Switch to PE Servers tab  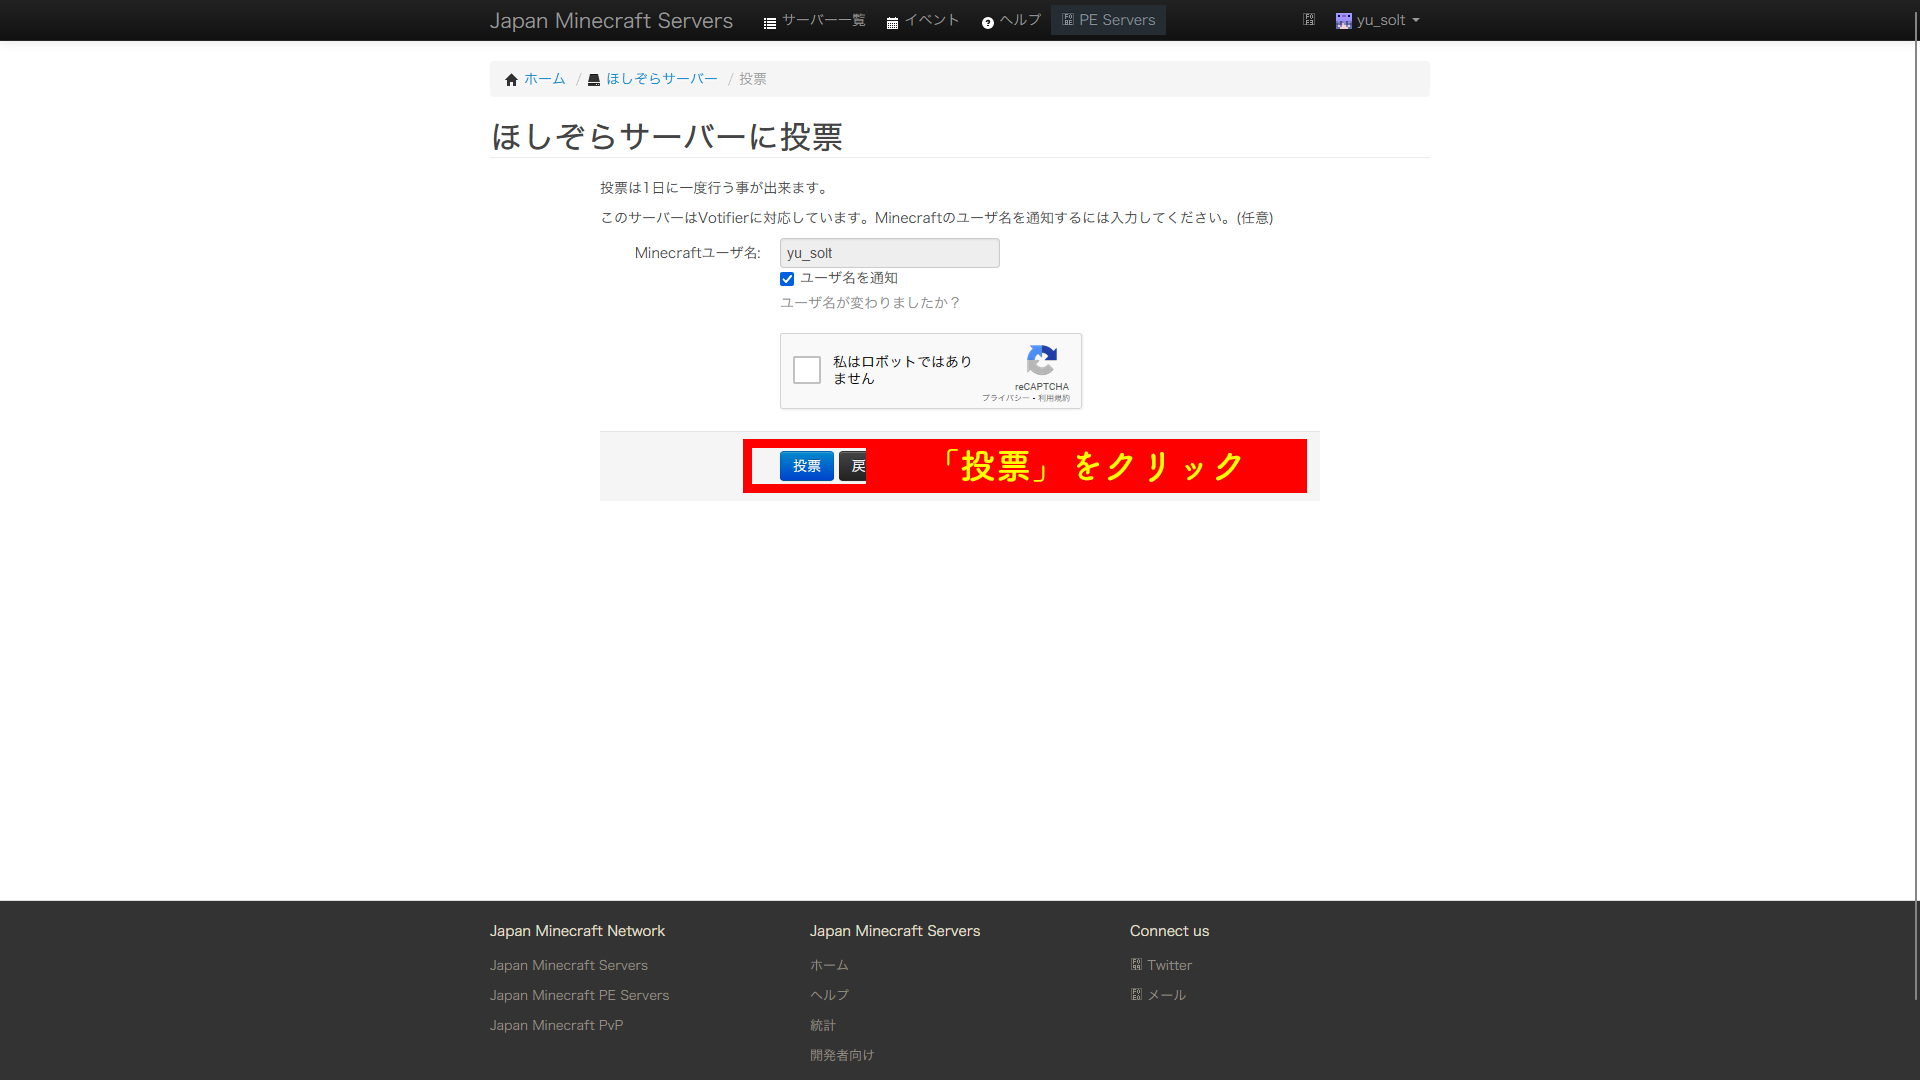(1108, 20)
